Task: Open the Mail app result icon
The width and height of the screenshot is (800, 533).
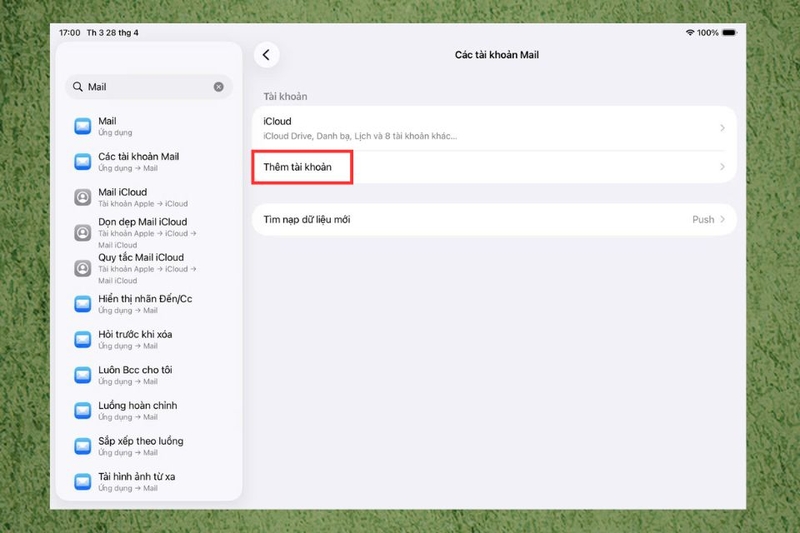Action: [83, 126]
